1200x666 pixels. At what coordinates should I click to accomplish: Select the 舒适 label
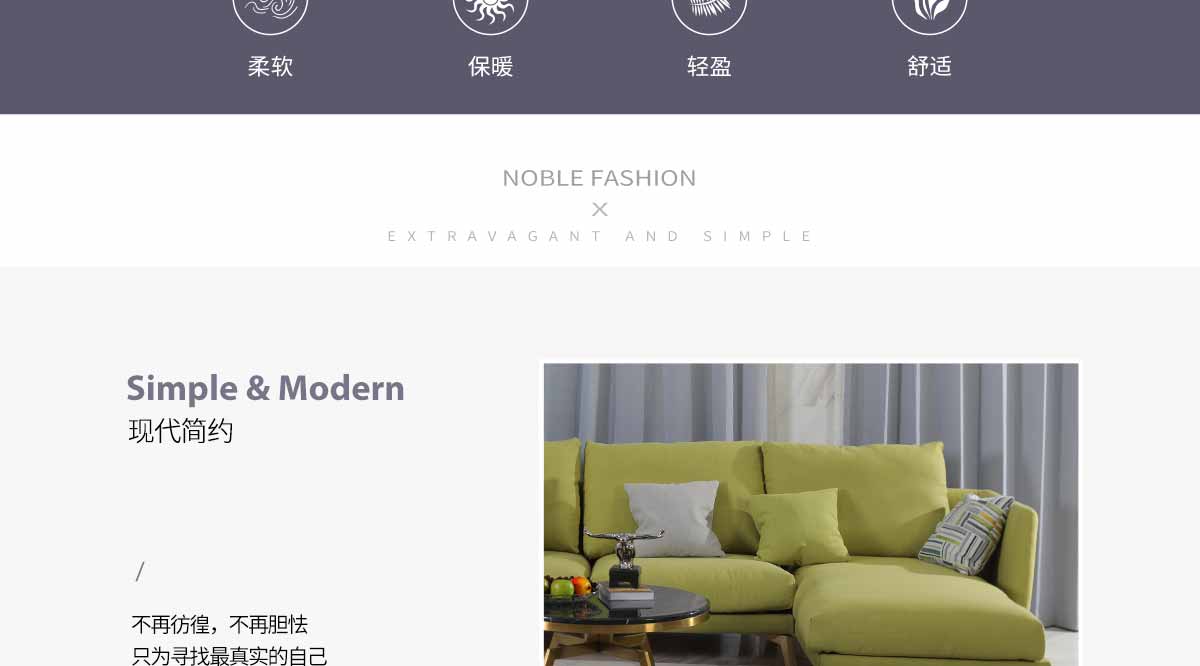(930, 67)
